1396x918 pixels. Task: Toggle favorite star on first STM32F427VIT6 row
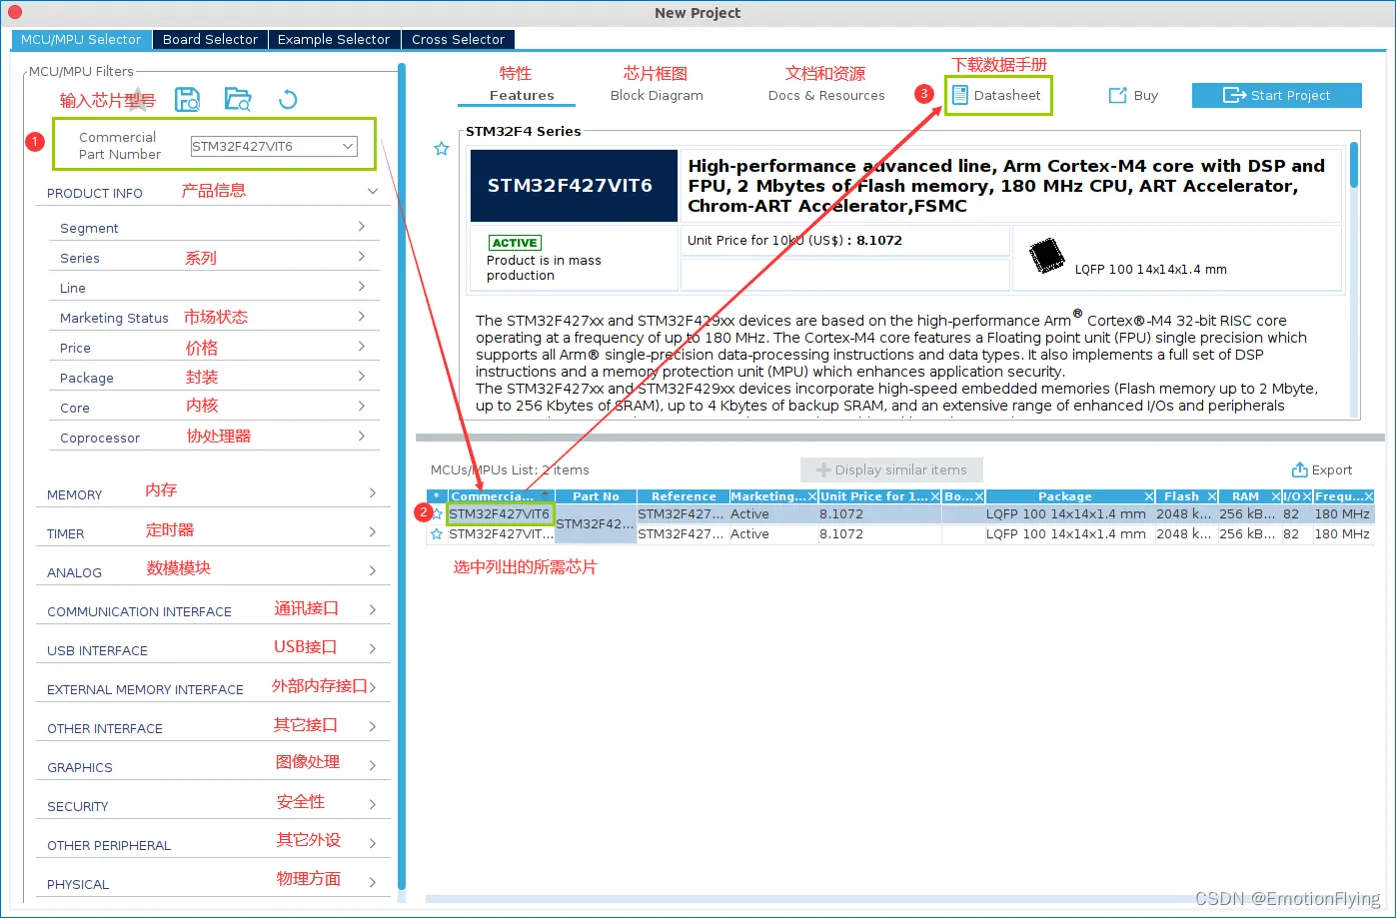tap(437, 514)
